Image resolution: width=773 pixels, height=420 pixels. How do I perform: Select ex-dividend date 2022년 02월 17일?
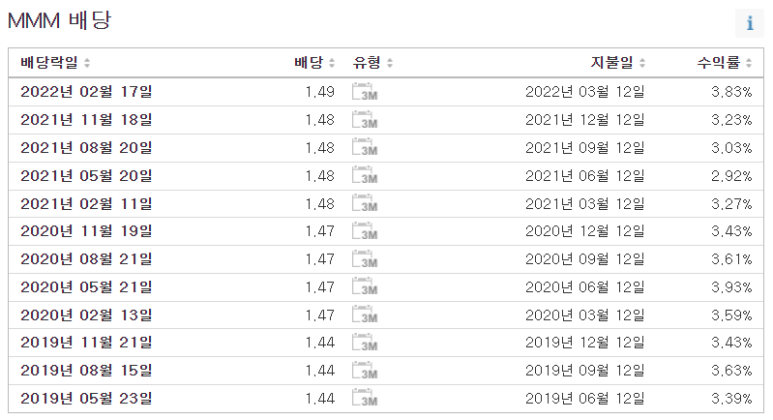[86, 92]
